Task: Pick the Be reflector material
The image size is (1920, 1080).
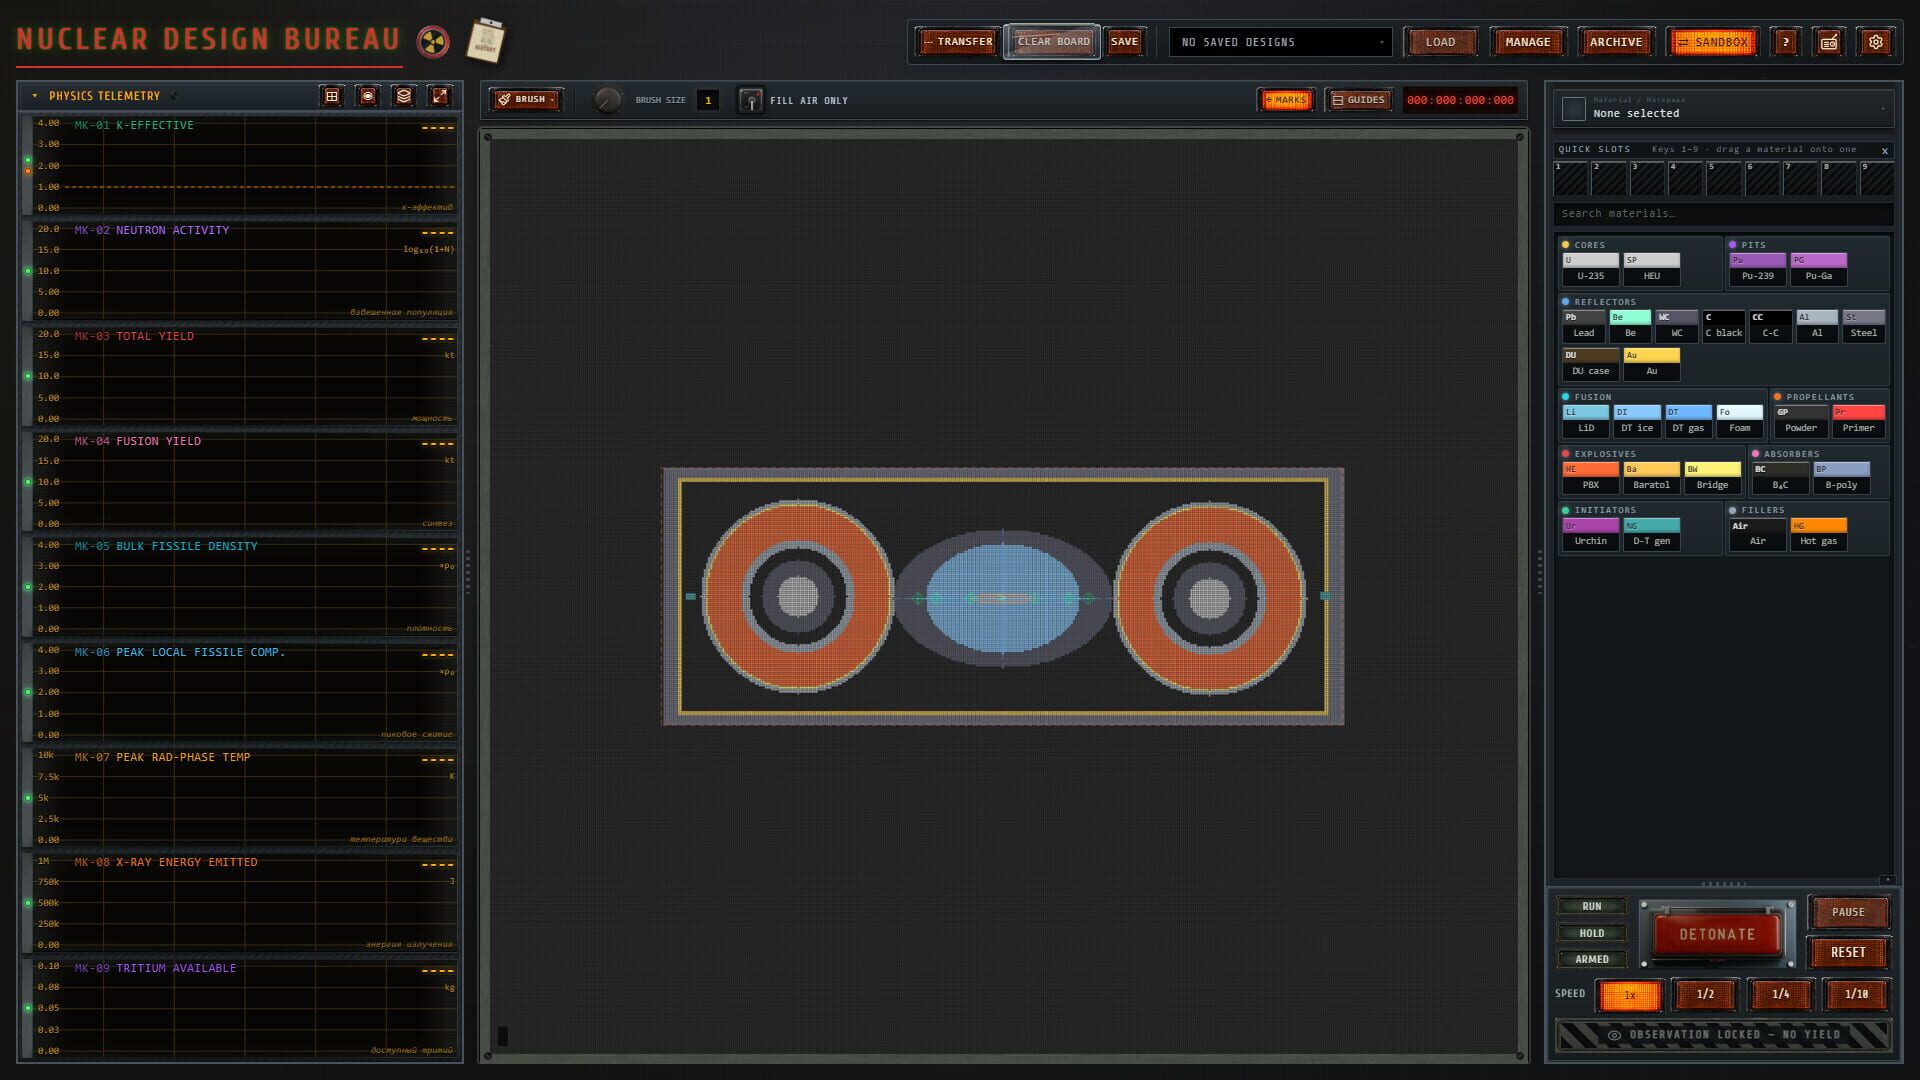Action: pos(1630,325)
